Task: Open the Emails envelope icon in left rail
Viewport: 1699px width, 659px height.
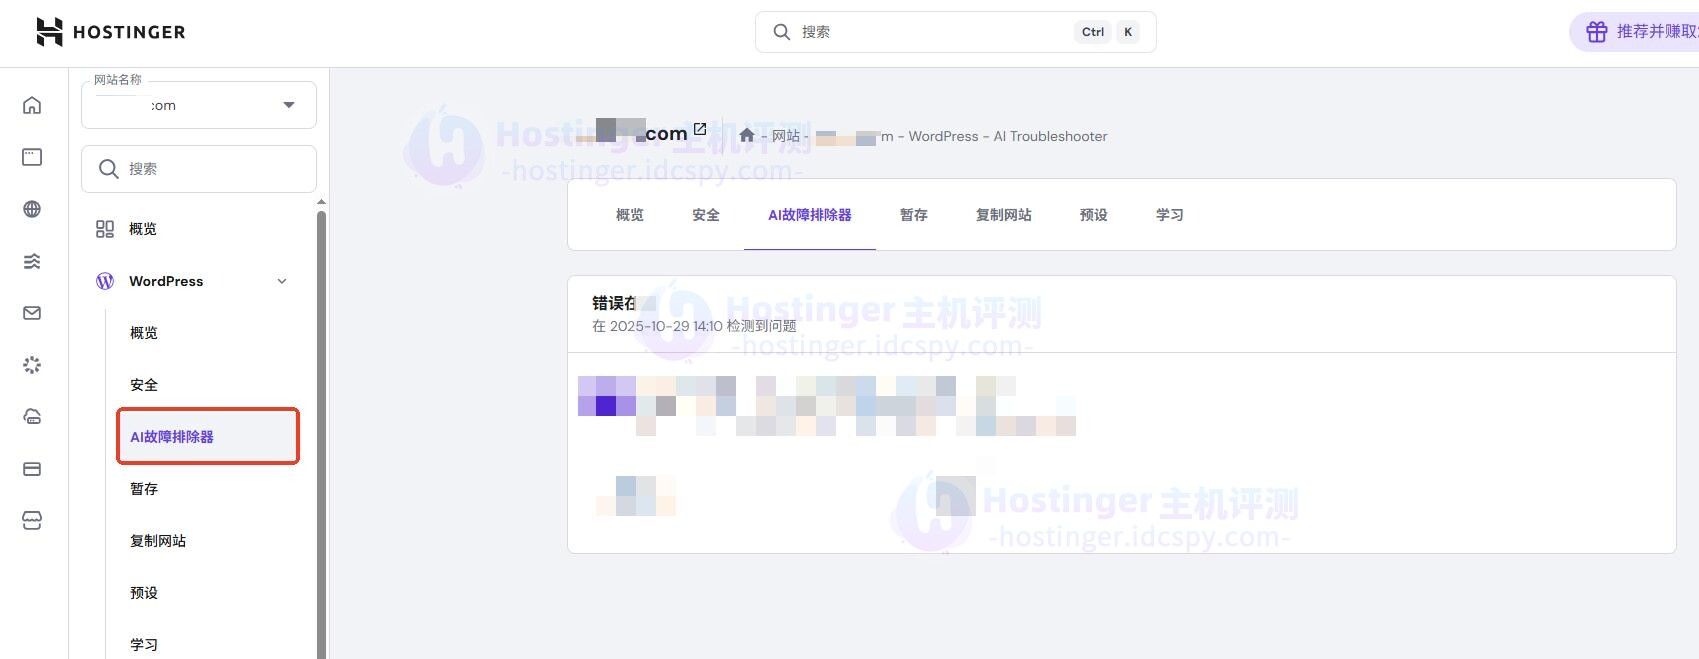Action: (x=32, y=313)
